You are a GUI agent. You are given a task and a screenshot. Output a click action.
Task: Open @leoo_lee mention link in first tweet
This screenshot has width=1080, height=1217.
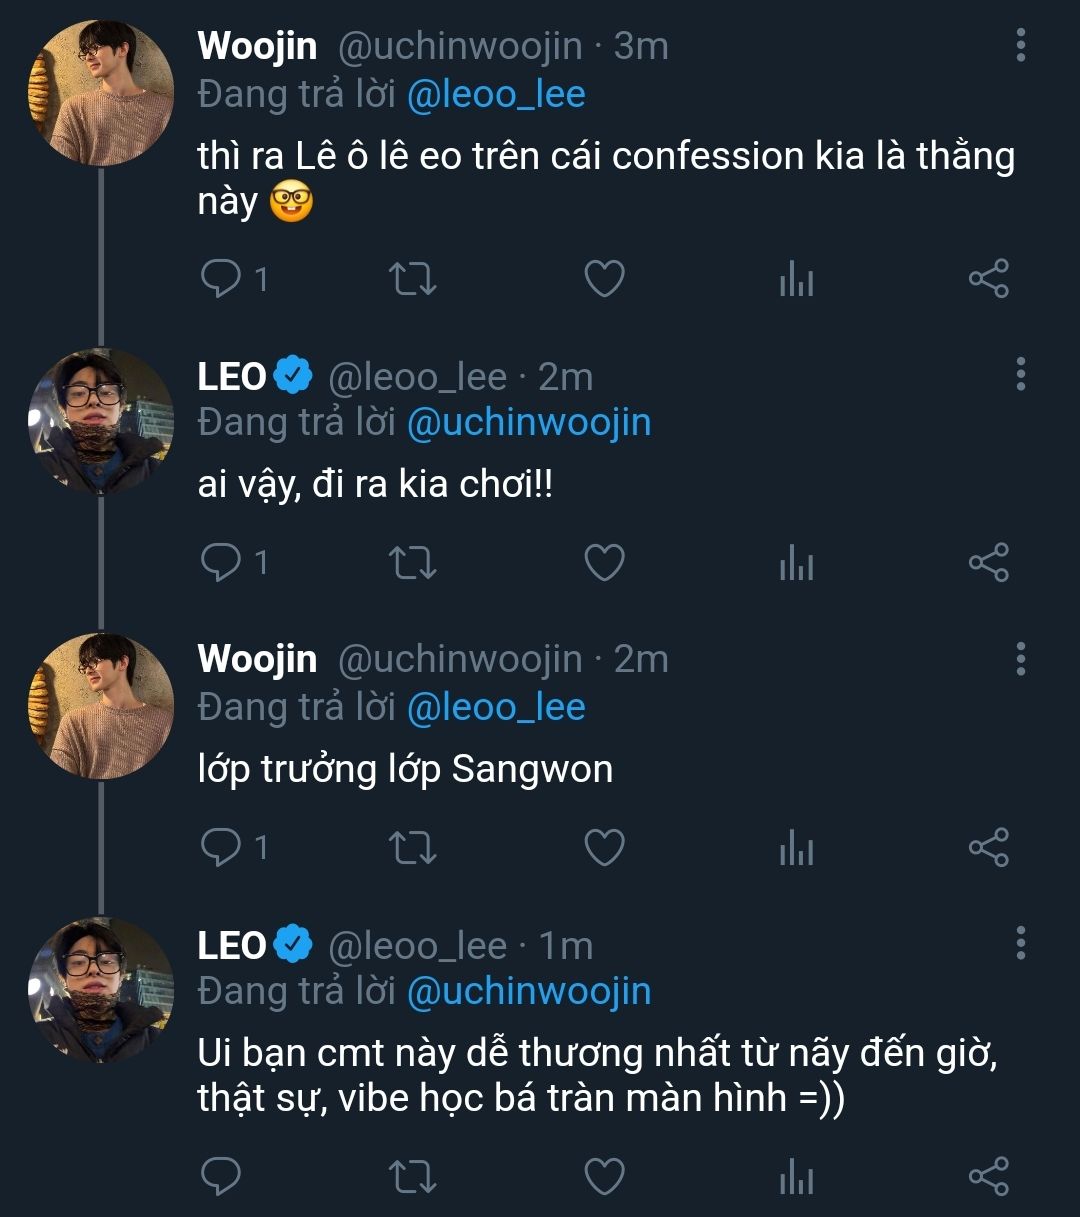click(496, 95)
